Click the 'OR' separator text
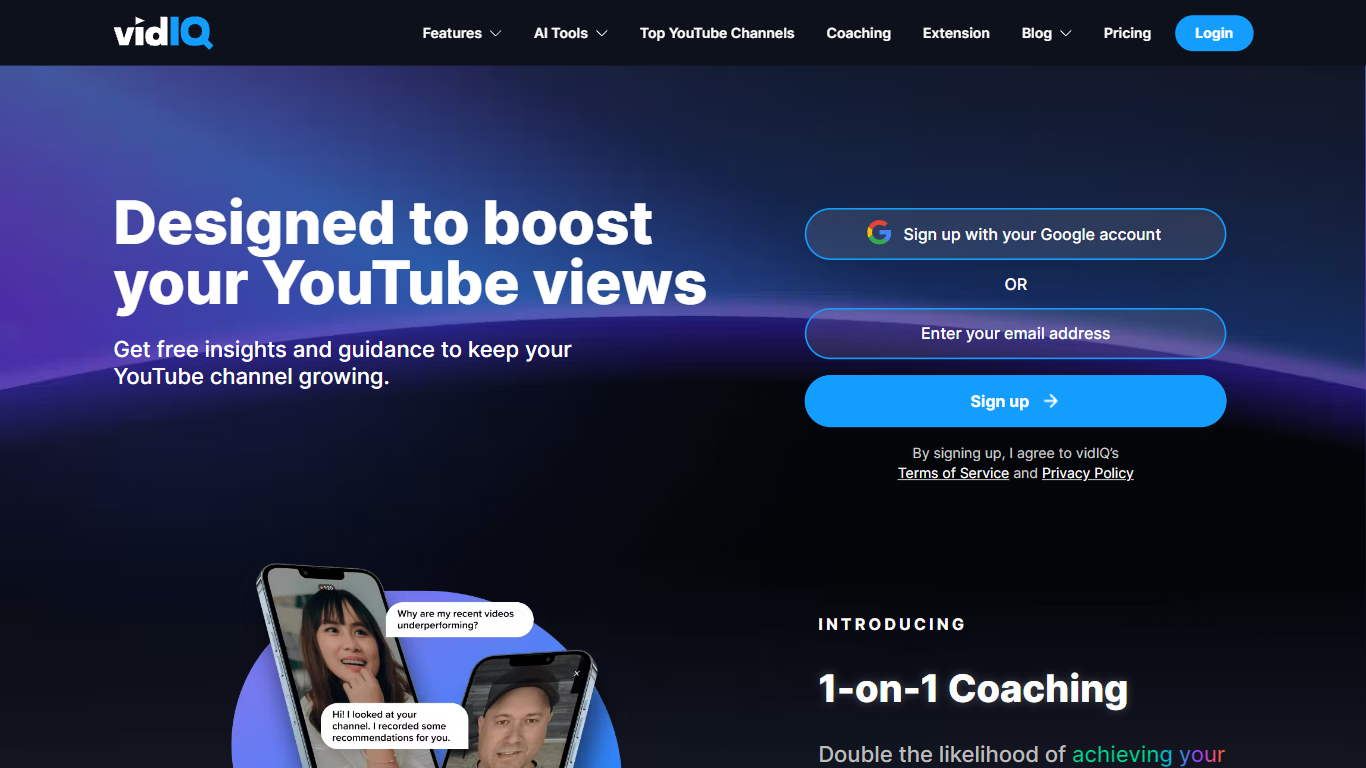This screenshot has width=1366, height=768. tap(1015, 285)
